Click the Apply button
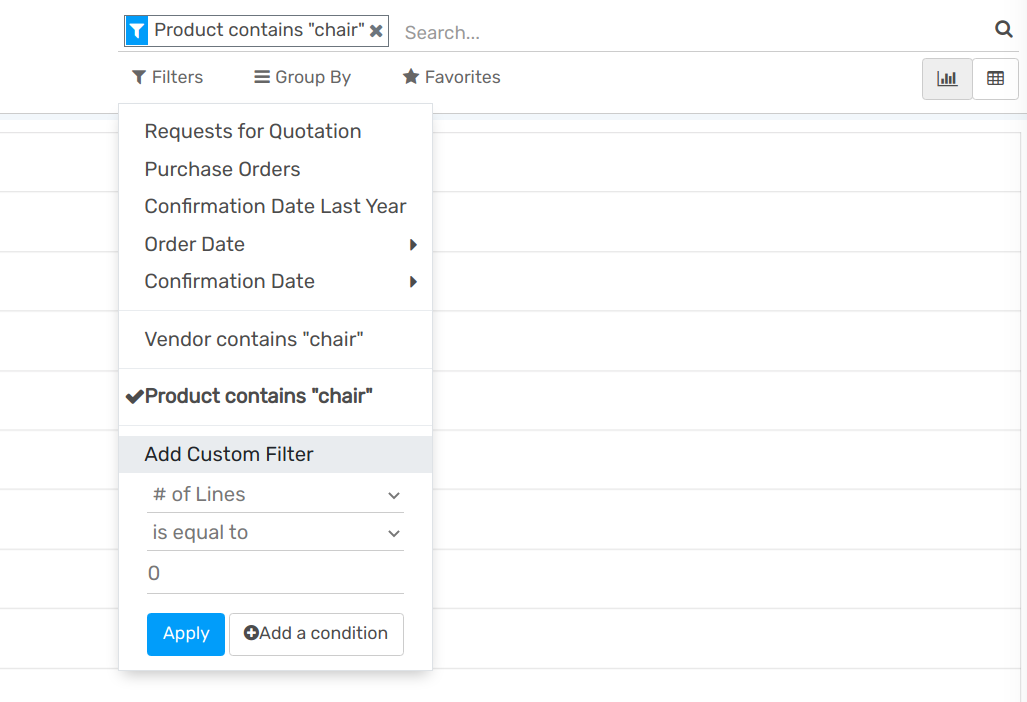The height and width of the screenshot is (702, 1027). point(185,634)
